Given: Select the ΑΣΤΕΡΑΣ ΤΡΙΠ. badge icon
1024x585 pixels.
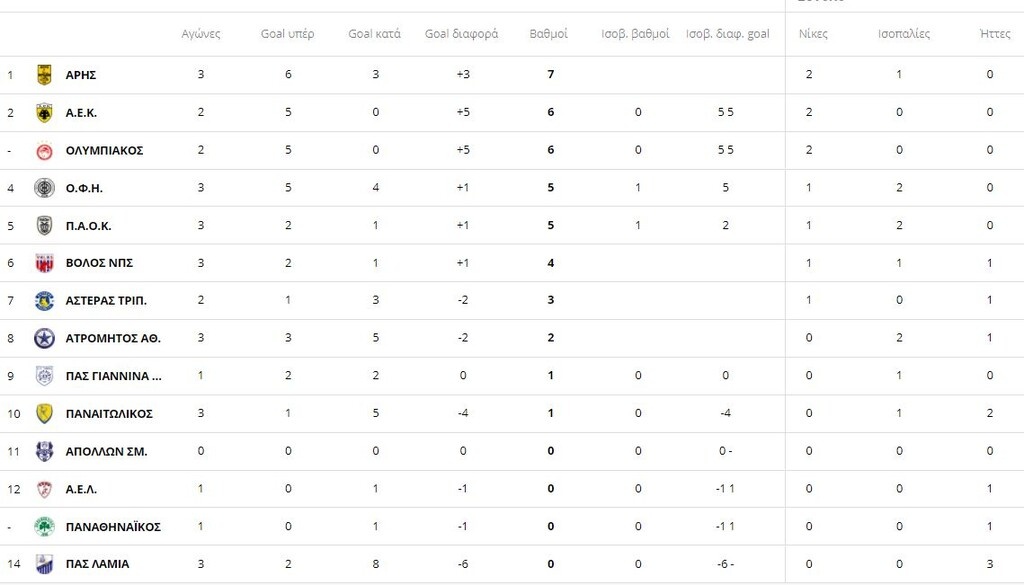Looking at the screenshot, I should click(44, 301).
